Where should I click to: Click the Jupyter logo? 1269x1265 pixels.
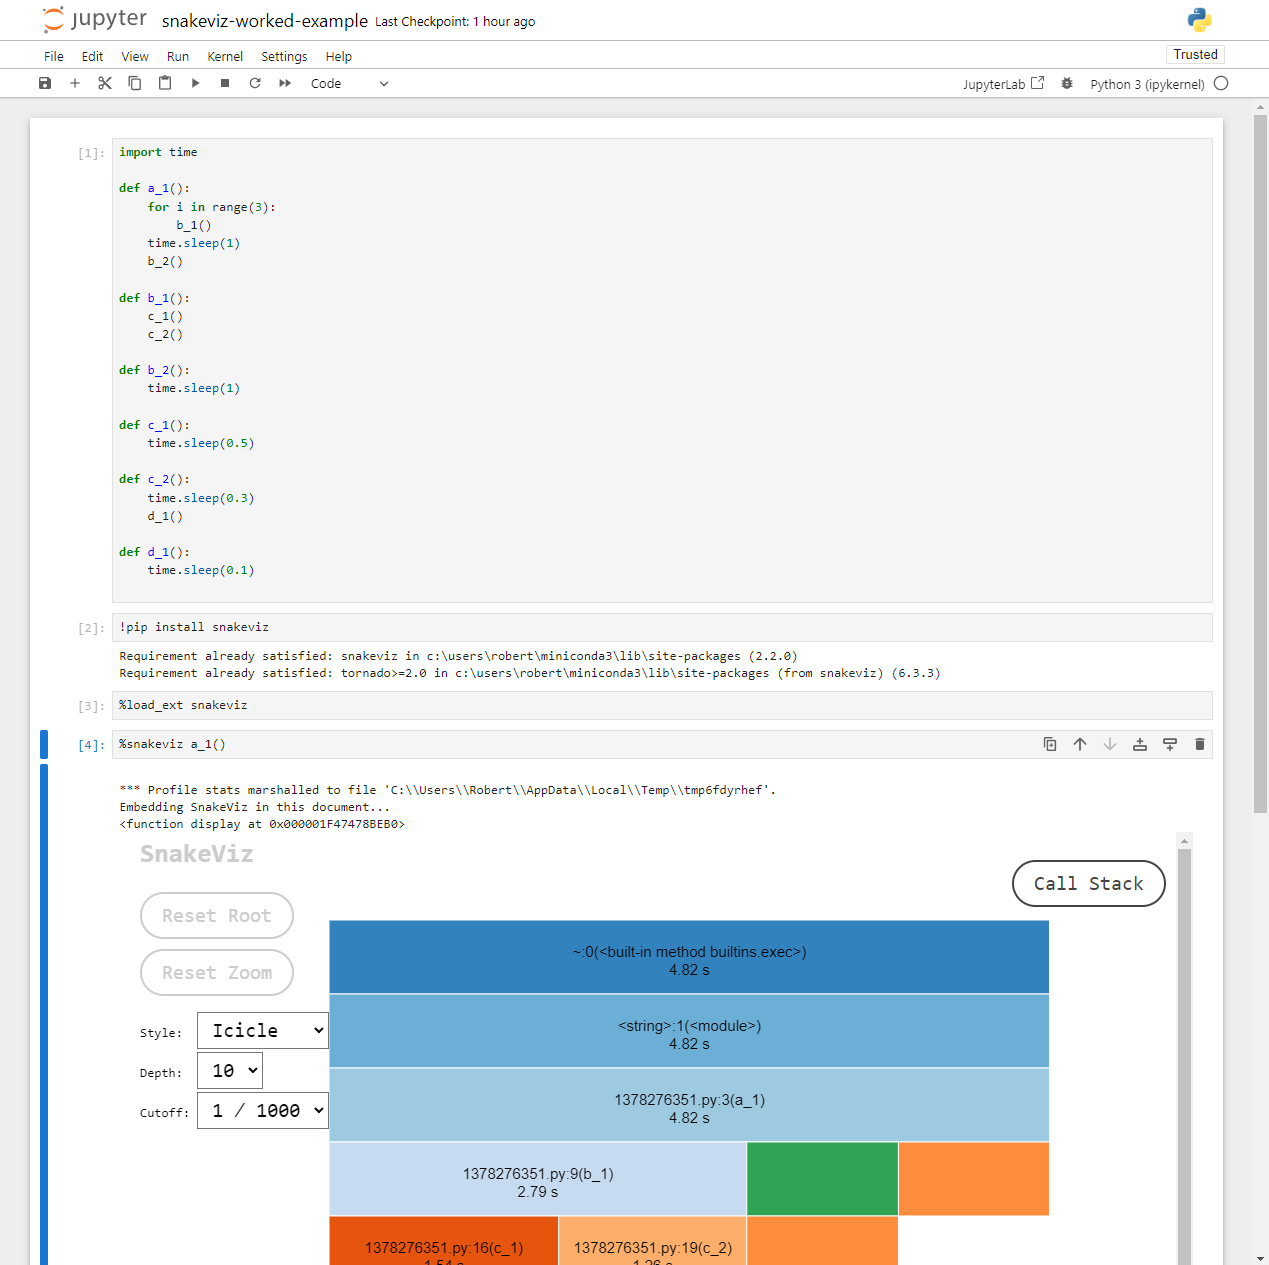95,20
